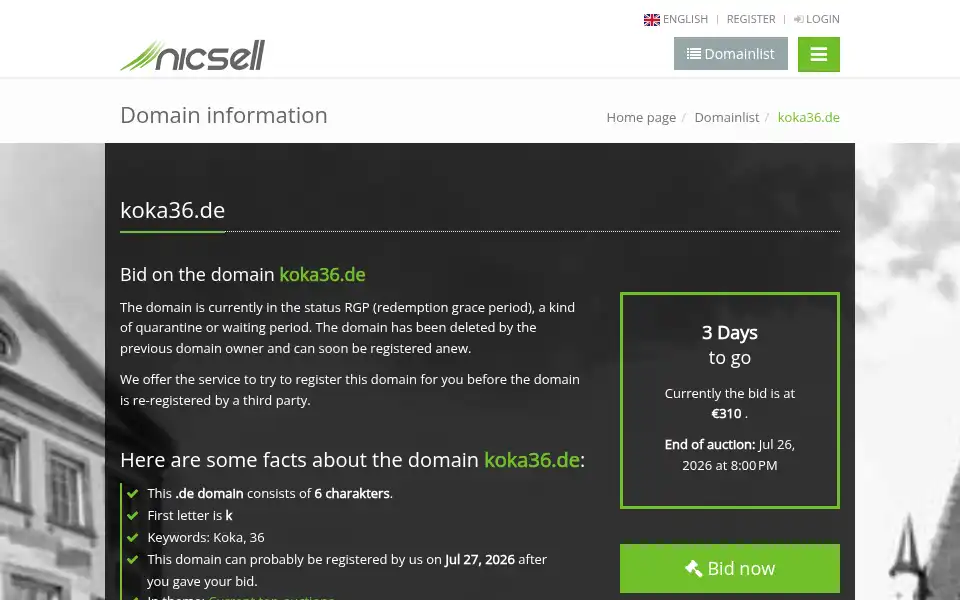Click the End of auction date text

[x=730, y=455]
